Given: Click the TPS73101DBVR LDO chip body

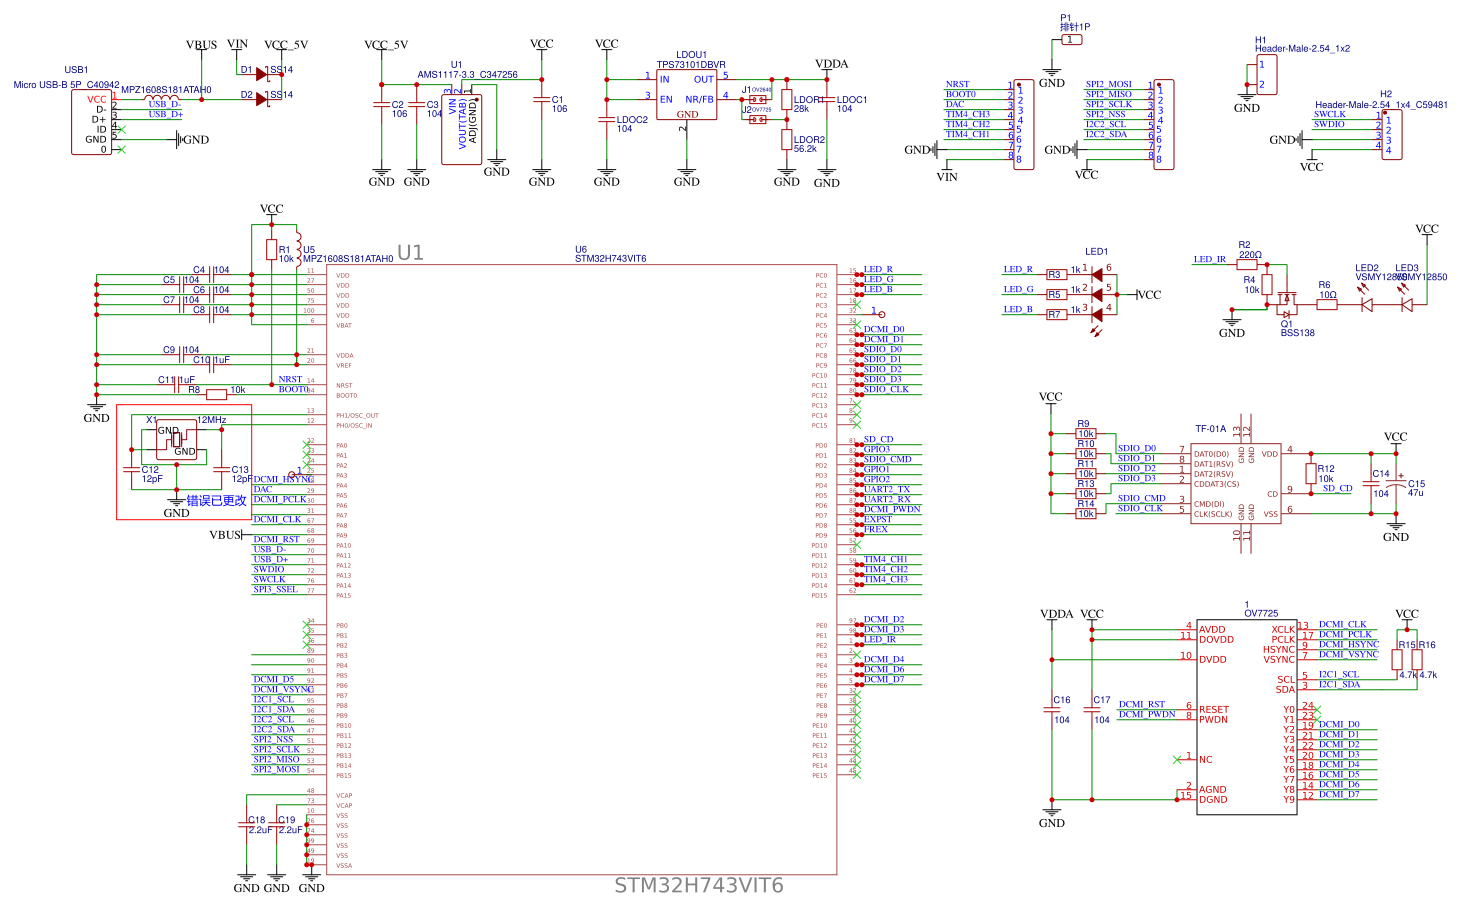Looking at the screenshot, I should tap(687, 95).
